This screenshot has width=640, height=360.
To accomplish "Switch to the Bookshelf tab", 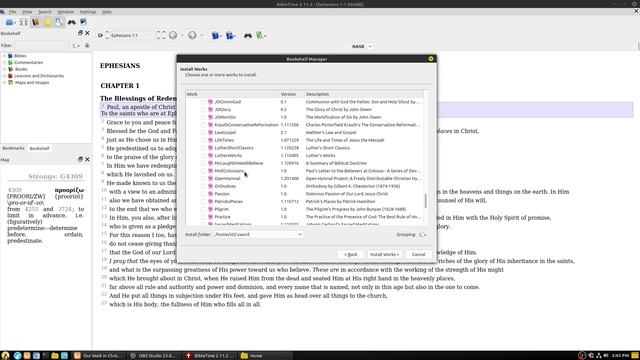I will (40, 148).
